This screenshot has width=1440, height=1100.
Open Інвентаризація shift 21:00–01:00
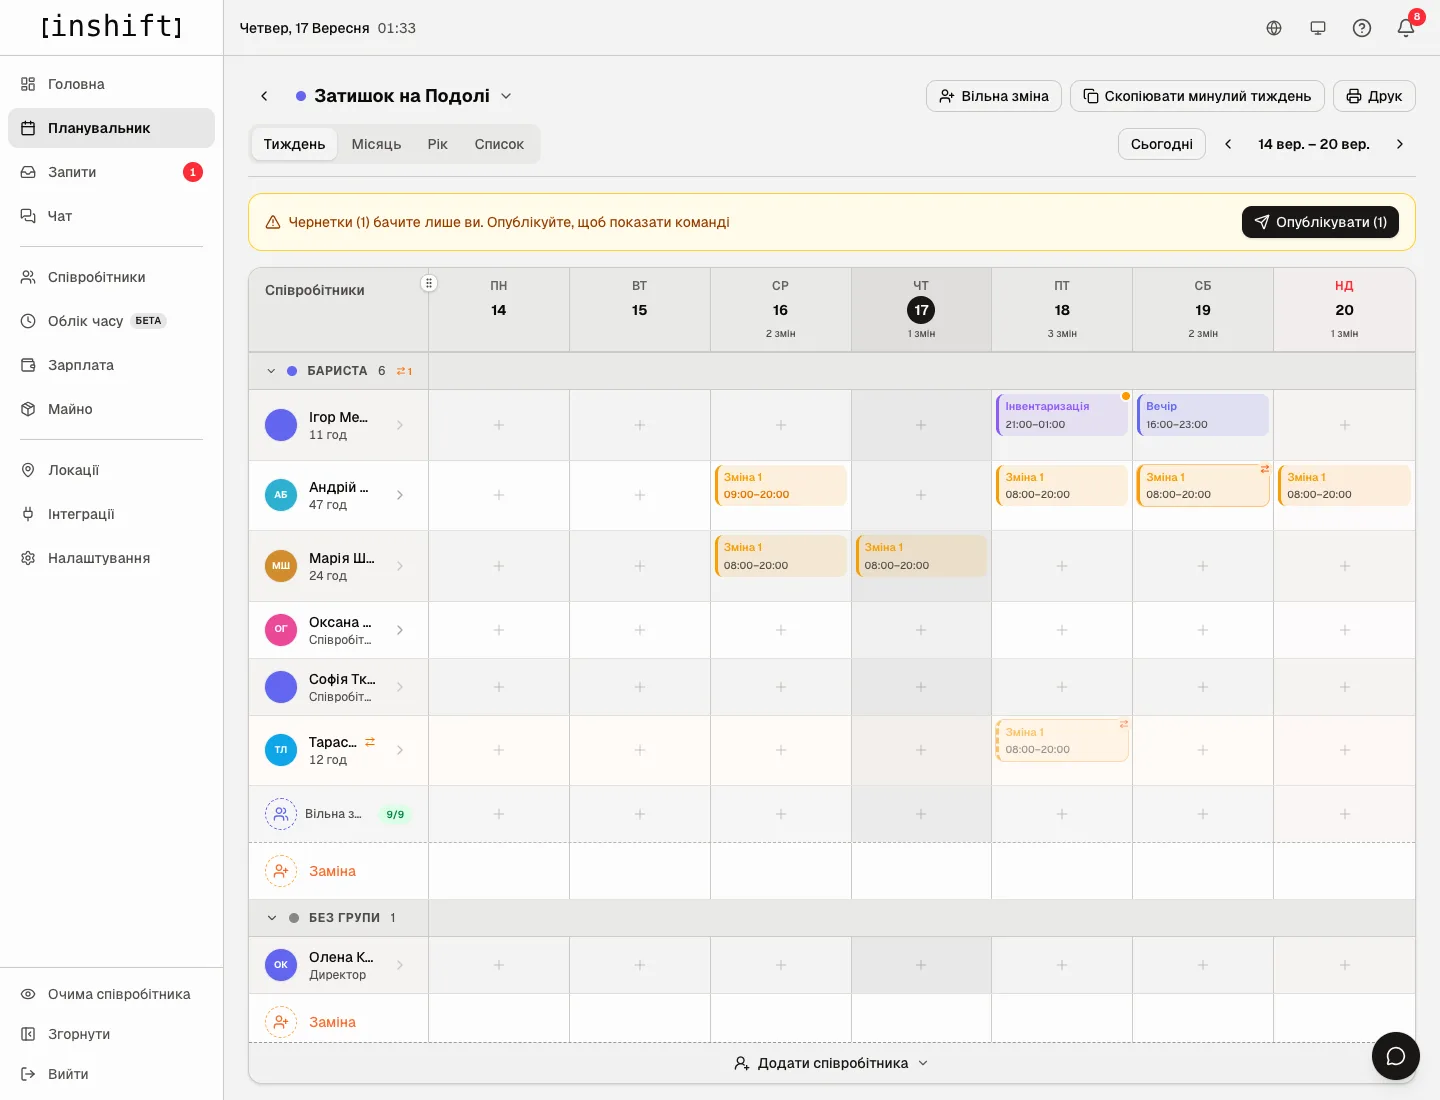tap(1062, 415)
